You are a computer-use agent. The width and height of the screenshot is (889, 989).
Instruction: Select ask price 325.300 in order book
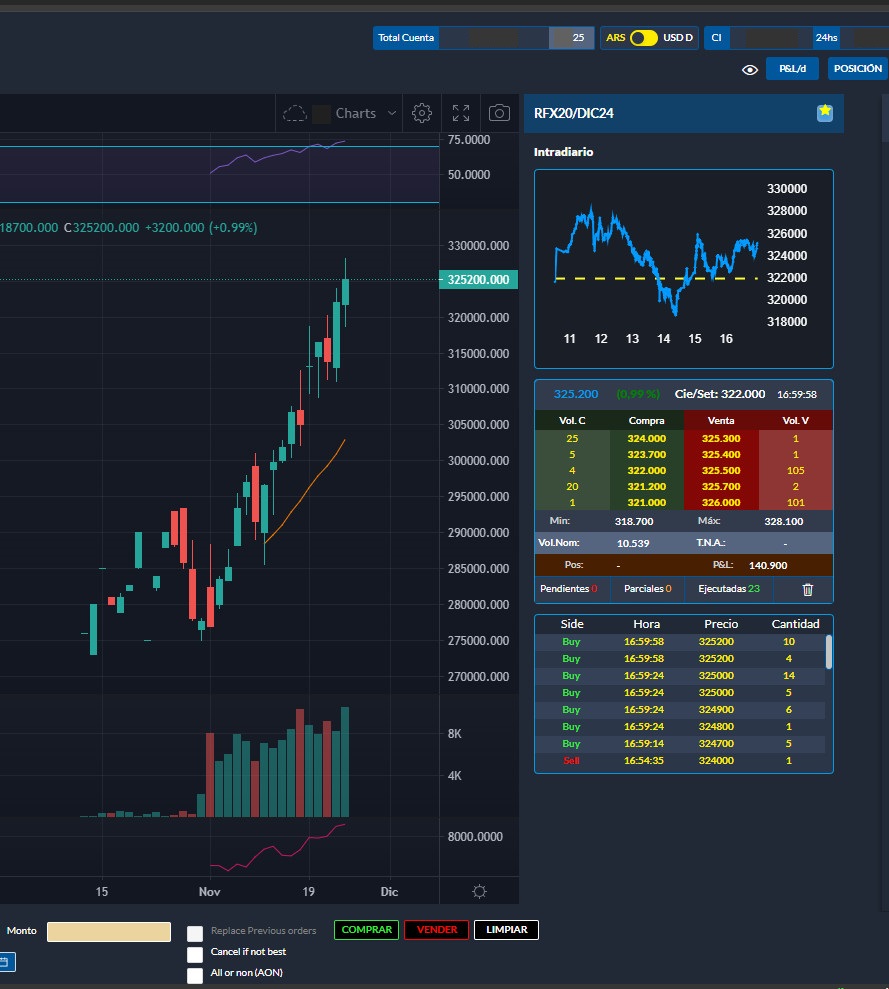coord(721,438)
